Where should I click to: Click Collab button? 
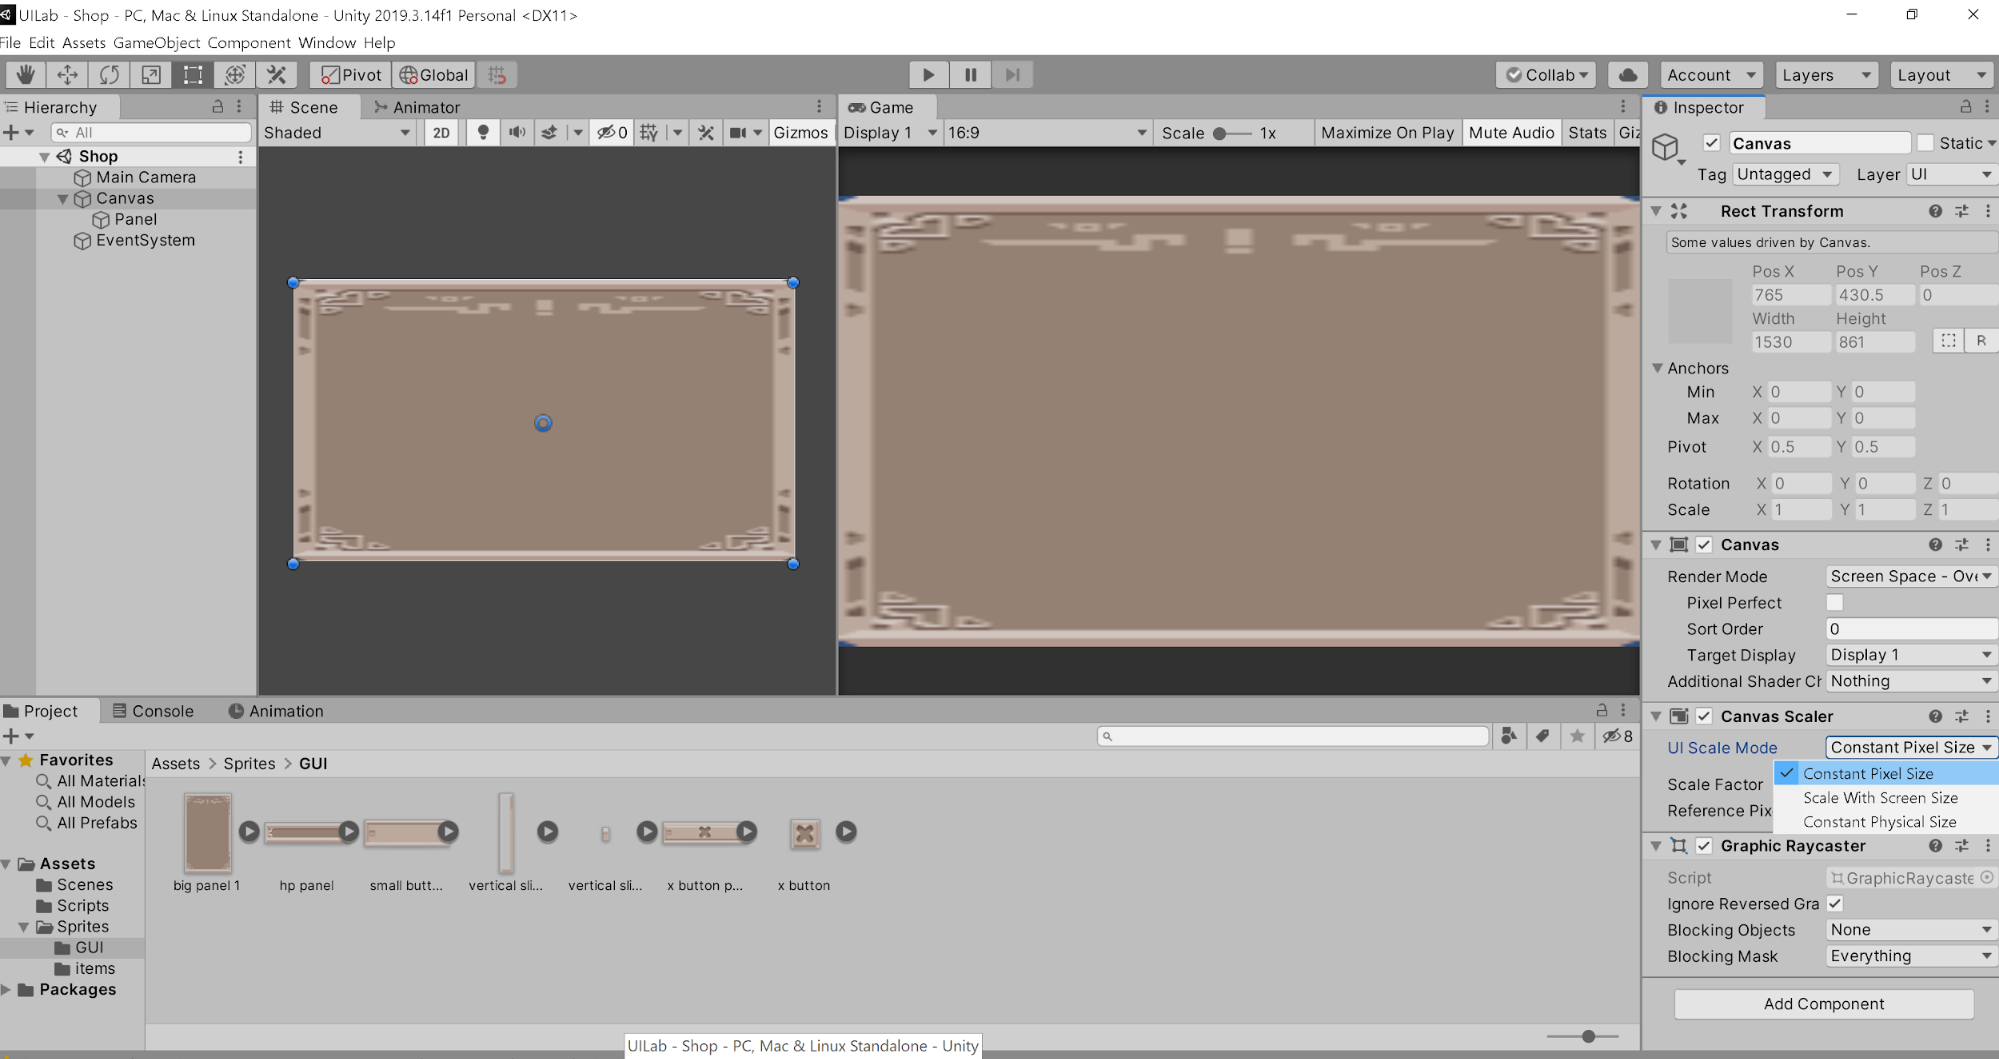pyautogui.click(x=1546, y=75)
